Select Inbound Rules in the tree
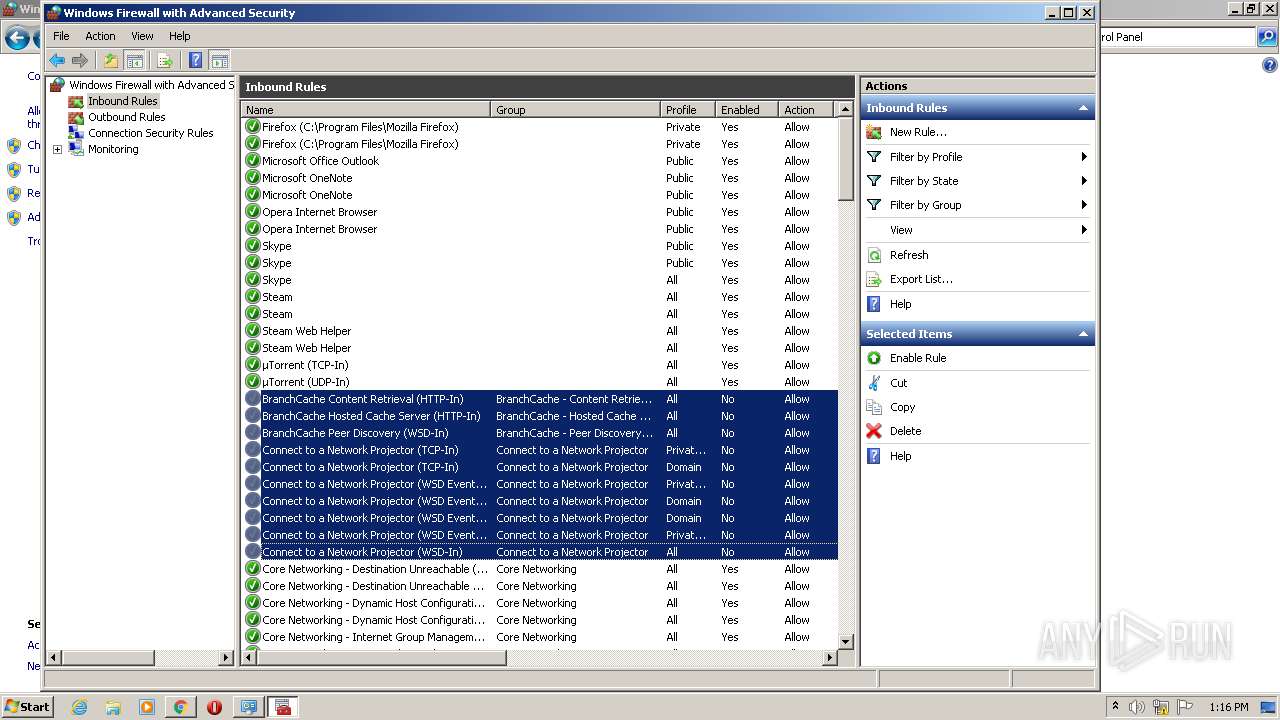Image resolution: width=1280 pixels, height=720 pixels. point(123,101)
